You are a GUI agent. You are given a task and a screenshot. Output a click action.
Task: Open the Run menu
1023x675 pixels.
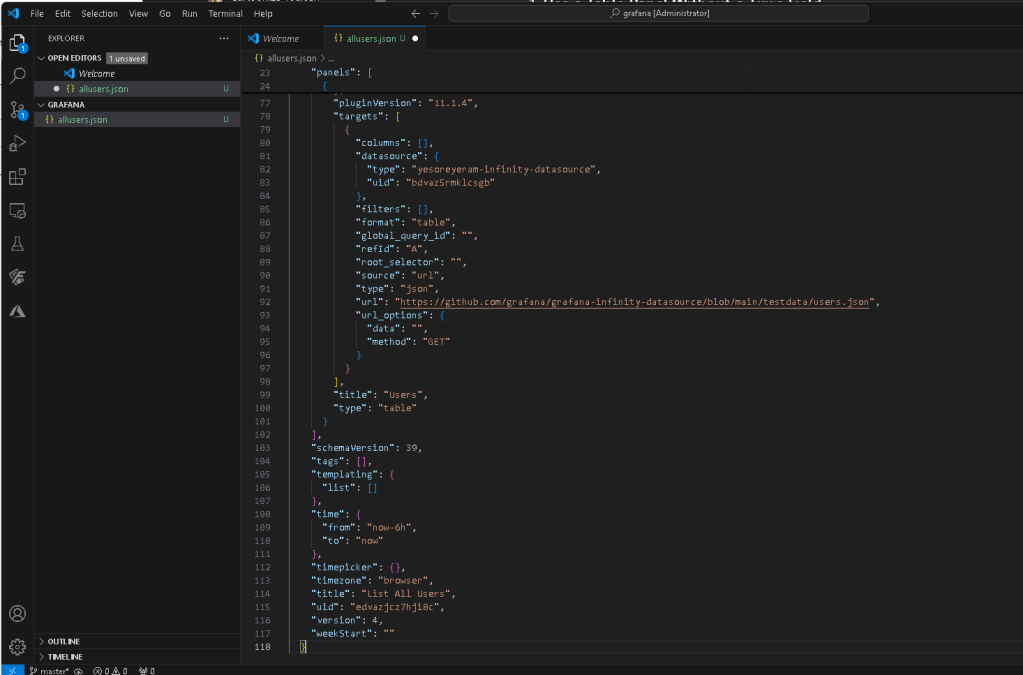[189, 14]
